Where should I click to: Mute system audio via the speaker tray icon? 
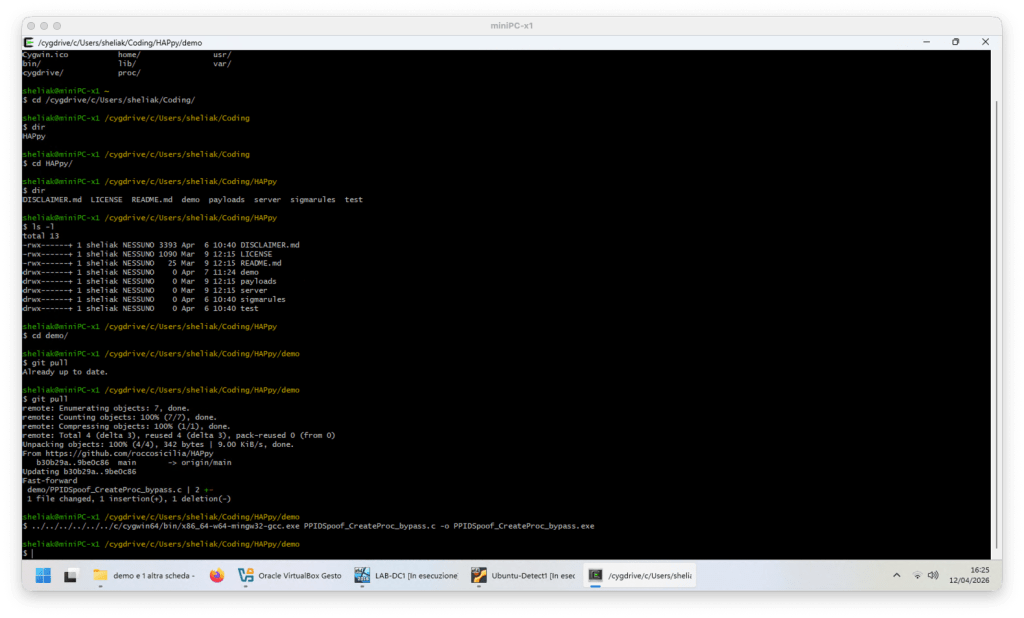(x=932, y=575)
